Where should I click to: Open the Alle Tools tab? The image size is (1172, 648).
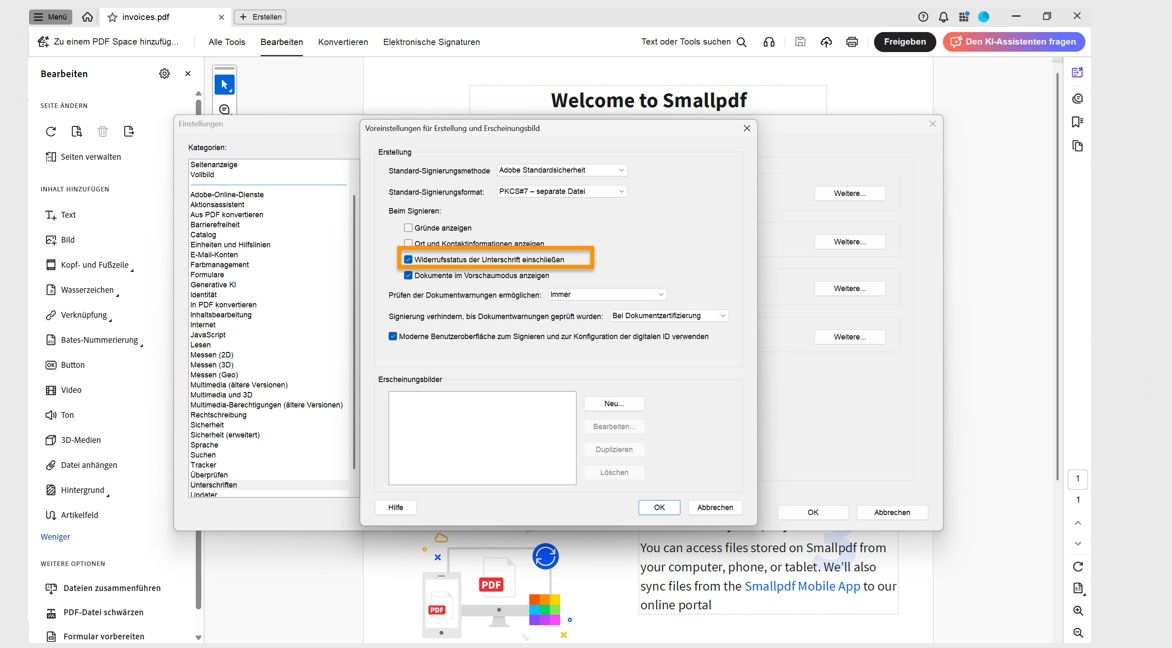pos(226,42)
